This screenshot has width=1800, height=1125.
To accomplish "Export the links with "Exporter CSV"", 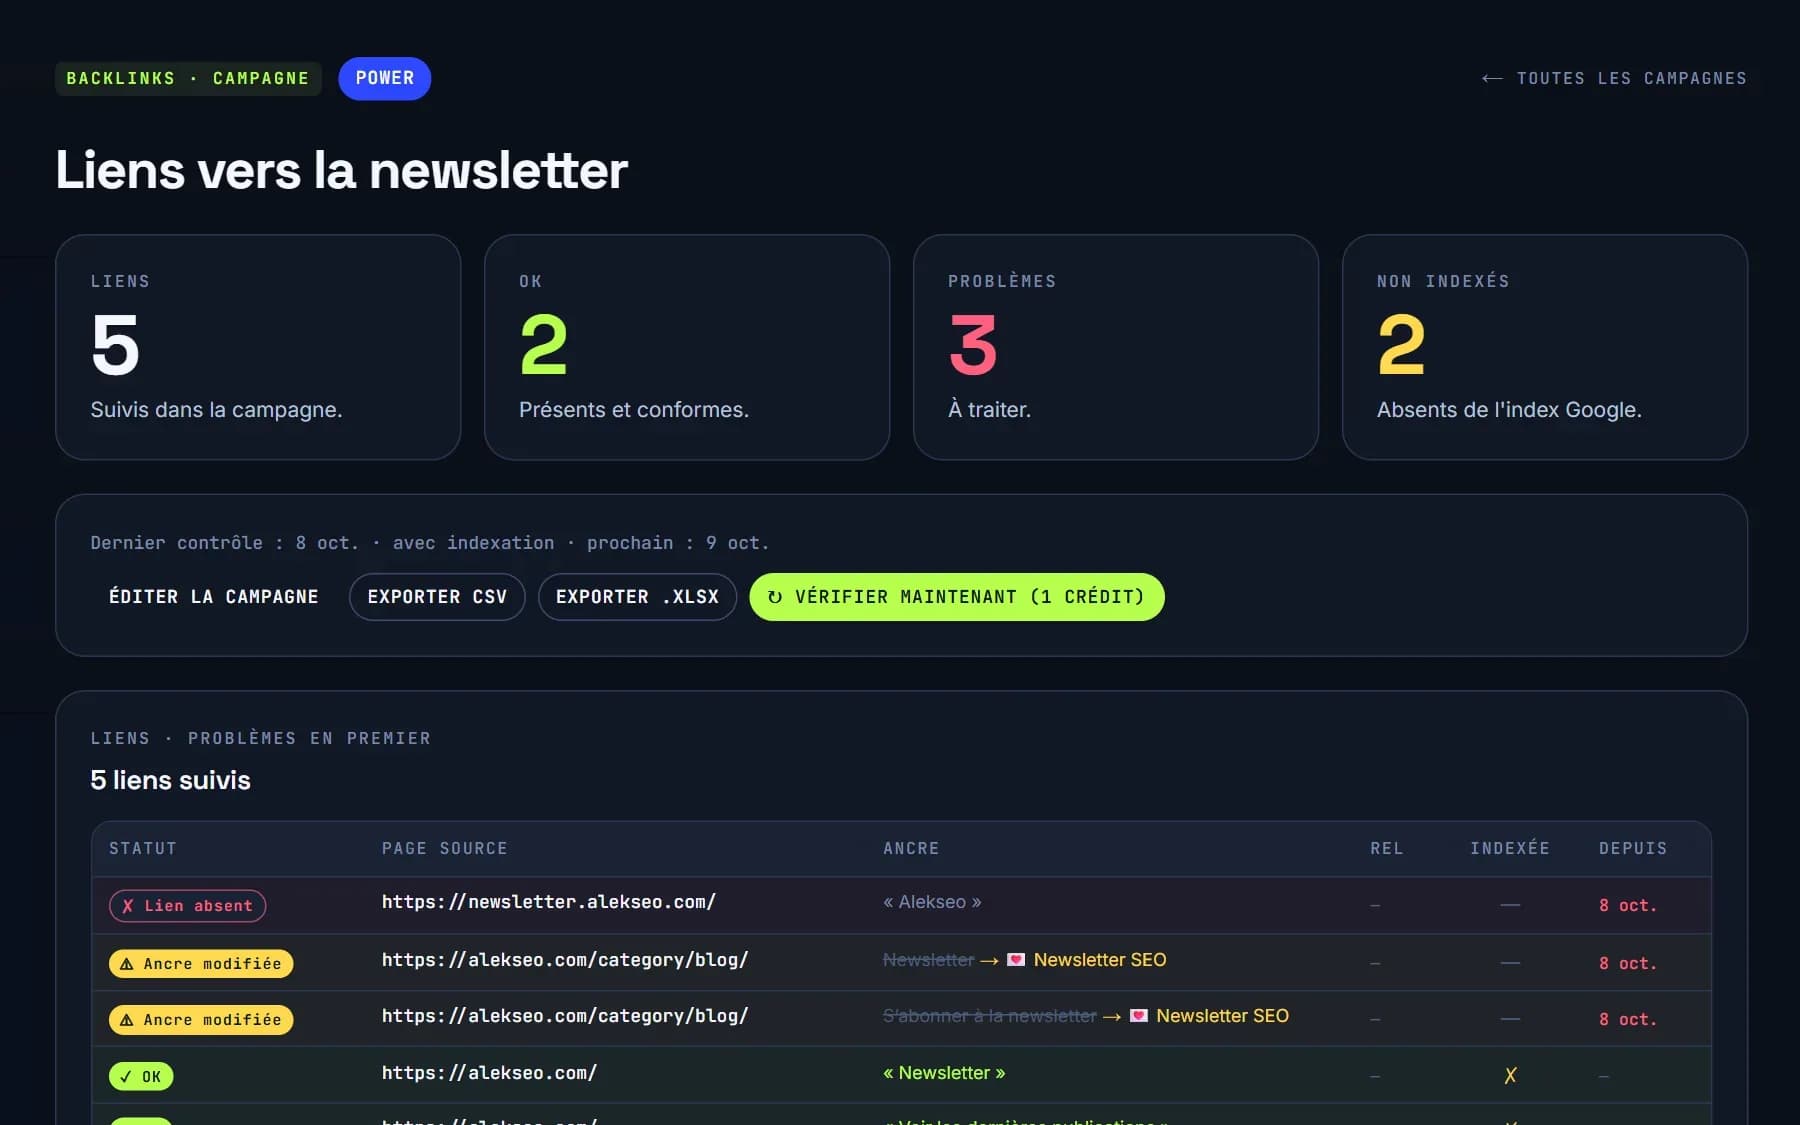I will click(x=437, y=597).
